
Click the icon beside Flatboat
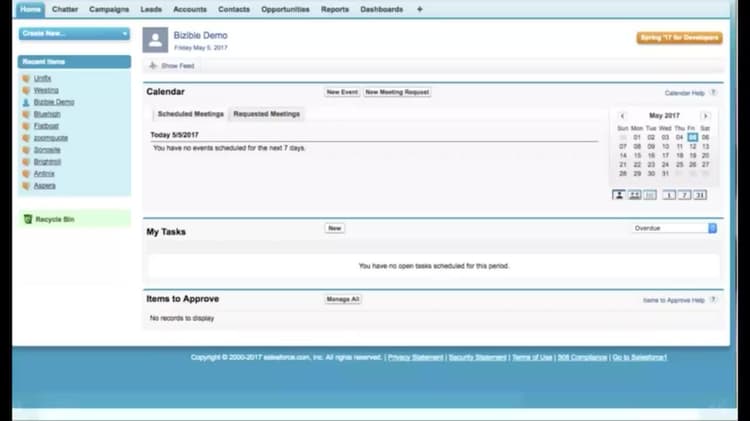(x=26, y=126)
